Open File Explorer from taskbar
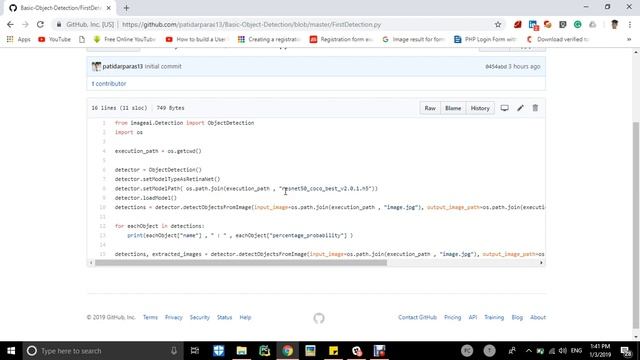 tap(242, 351)
